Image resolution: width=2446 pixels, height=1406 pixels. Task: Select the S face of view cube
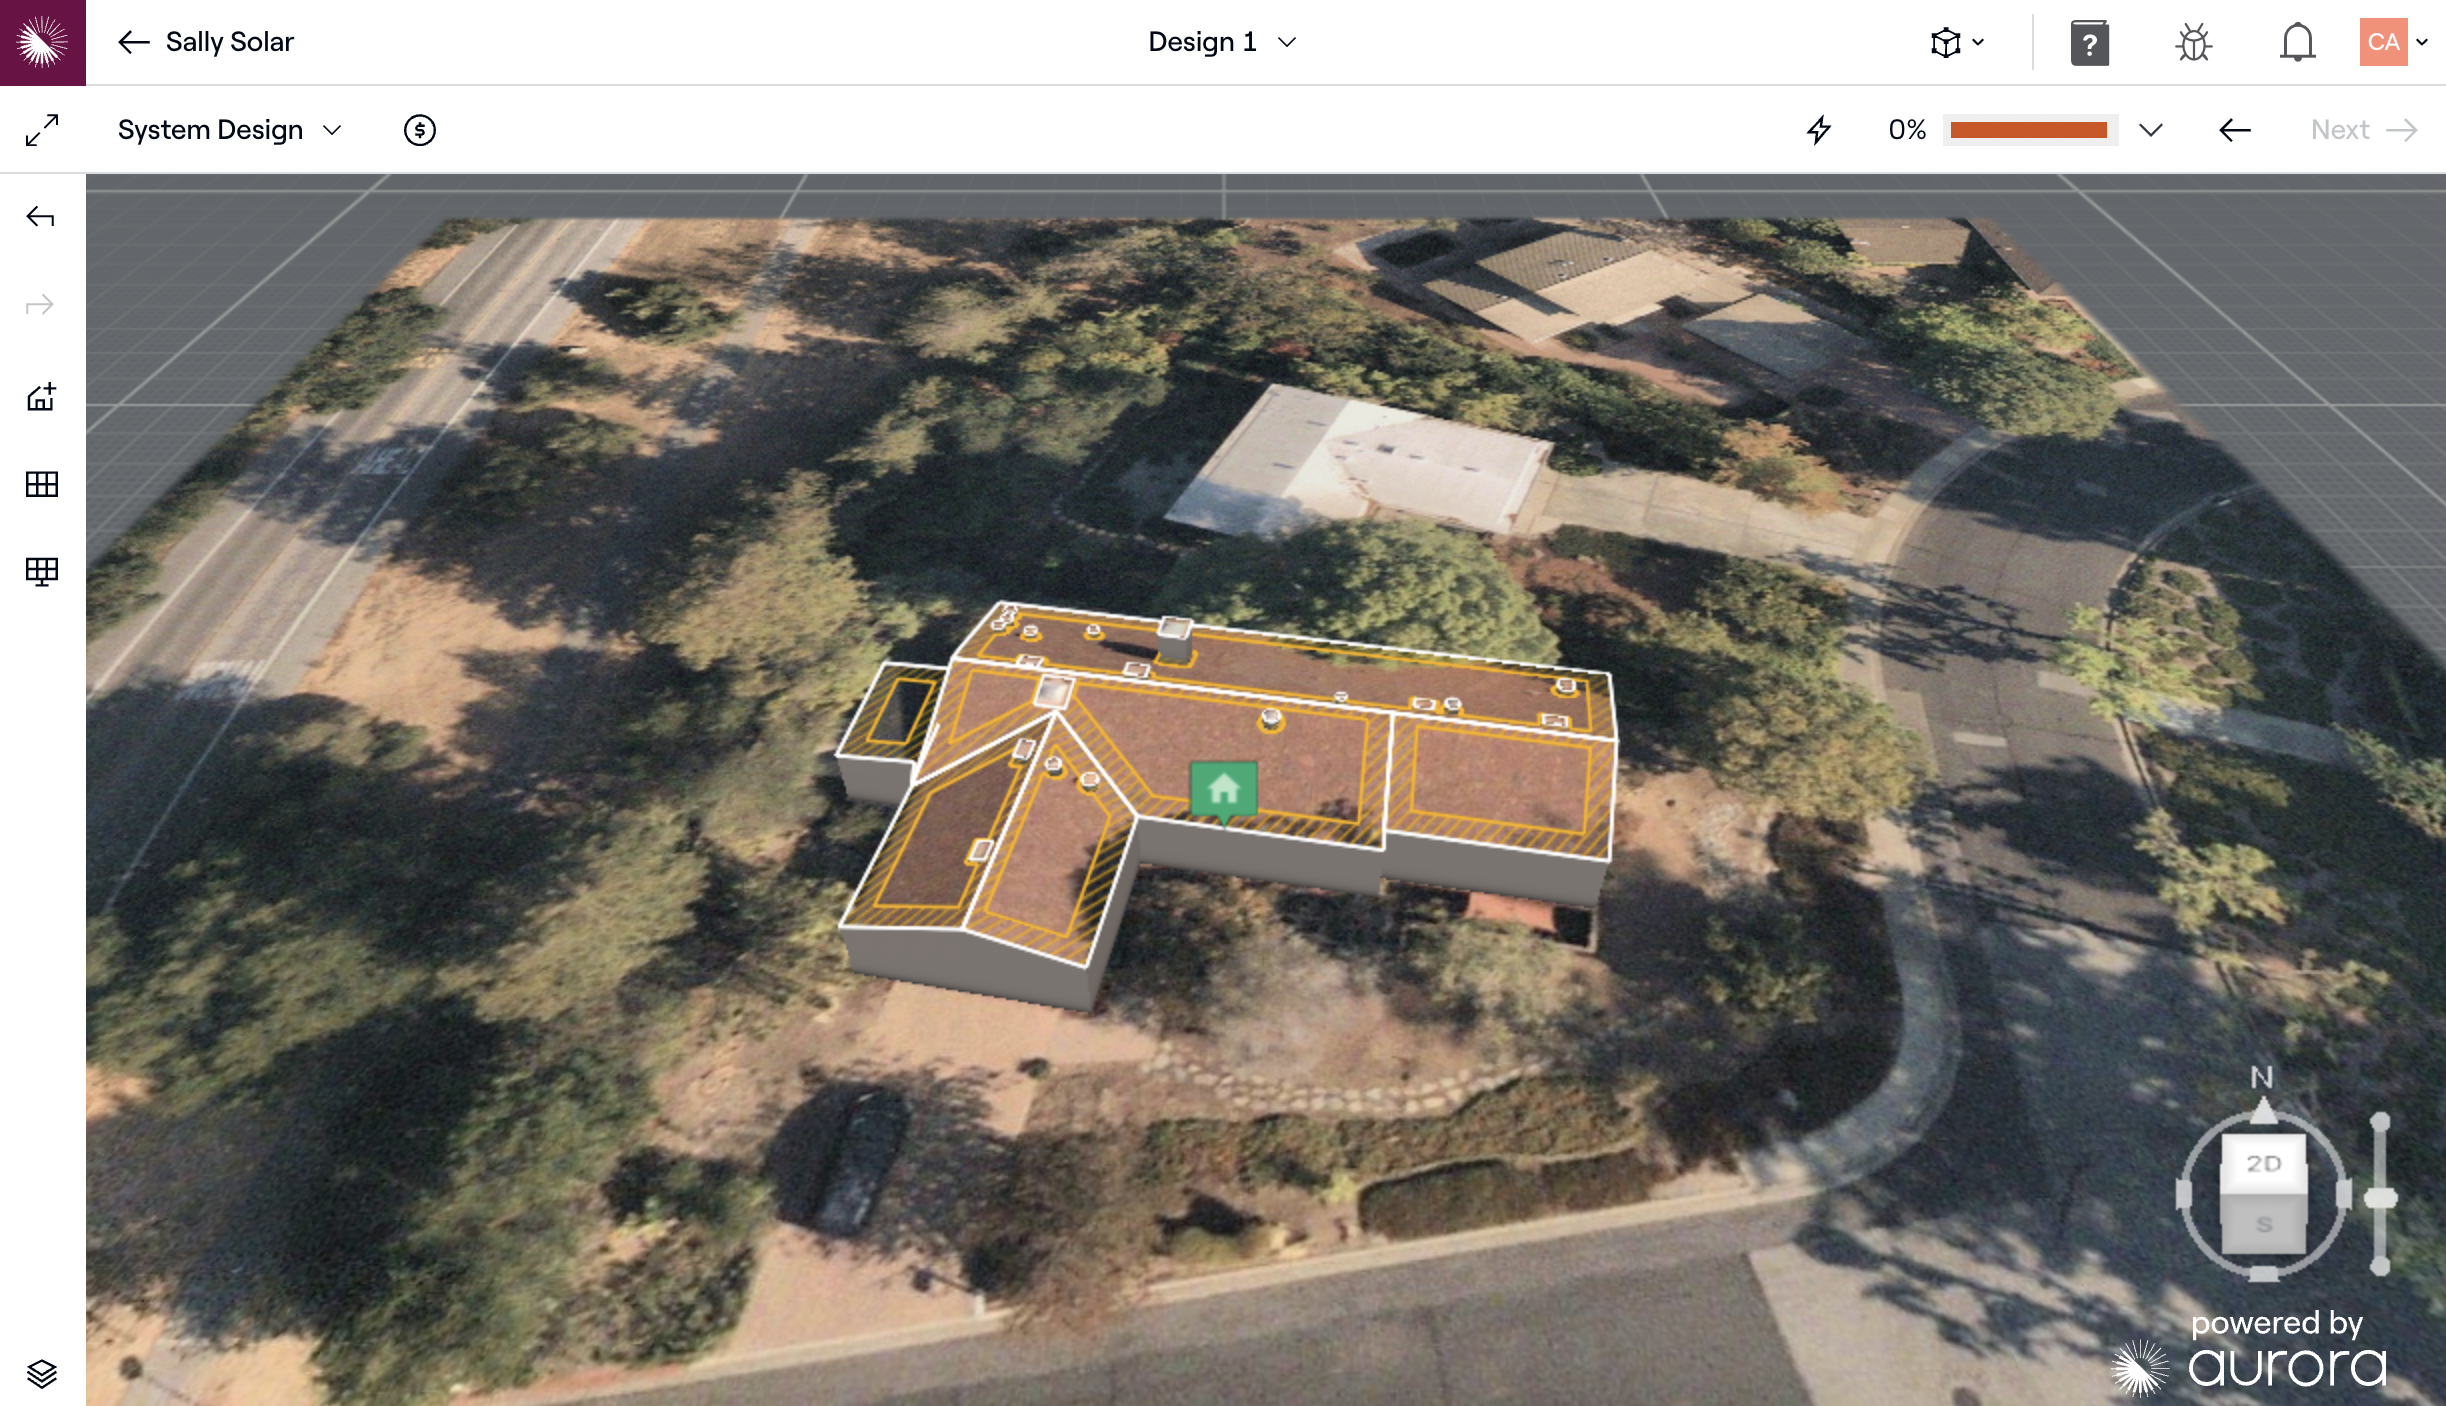coord(2264,1224)
